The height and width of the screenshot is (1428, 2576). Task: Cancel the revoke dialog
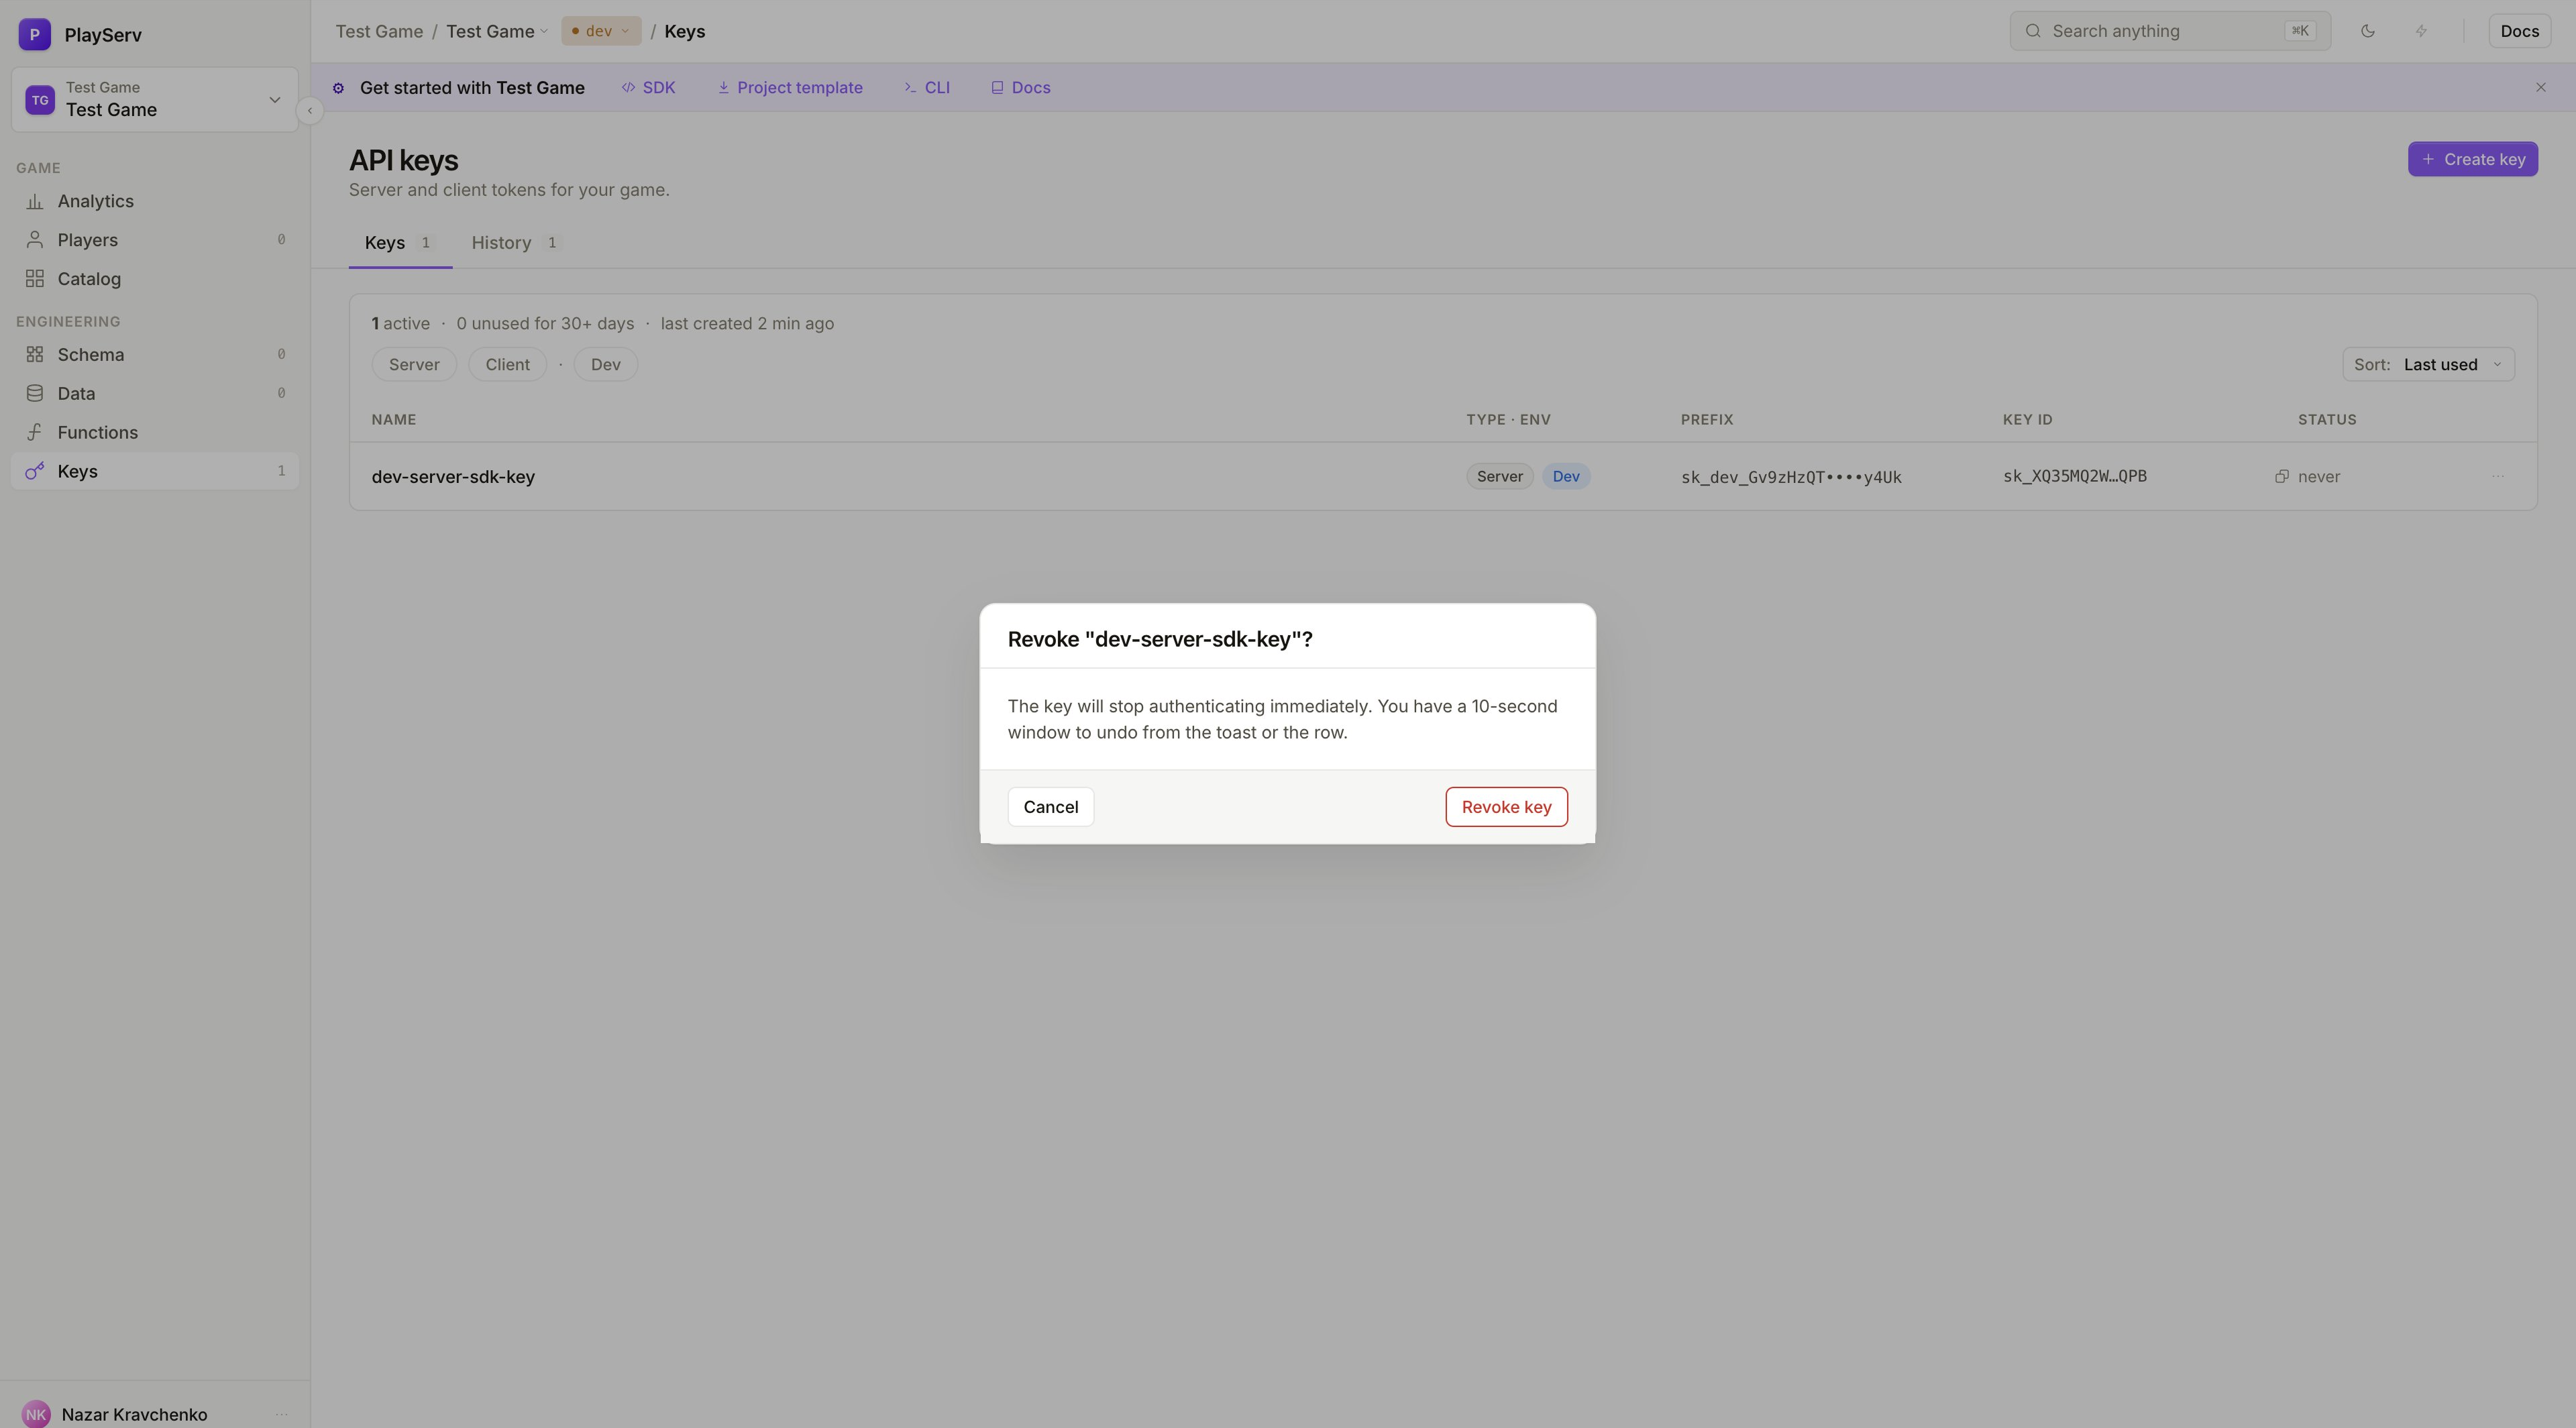click(1050, 807)
